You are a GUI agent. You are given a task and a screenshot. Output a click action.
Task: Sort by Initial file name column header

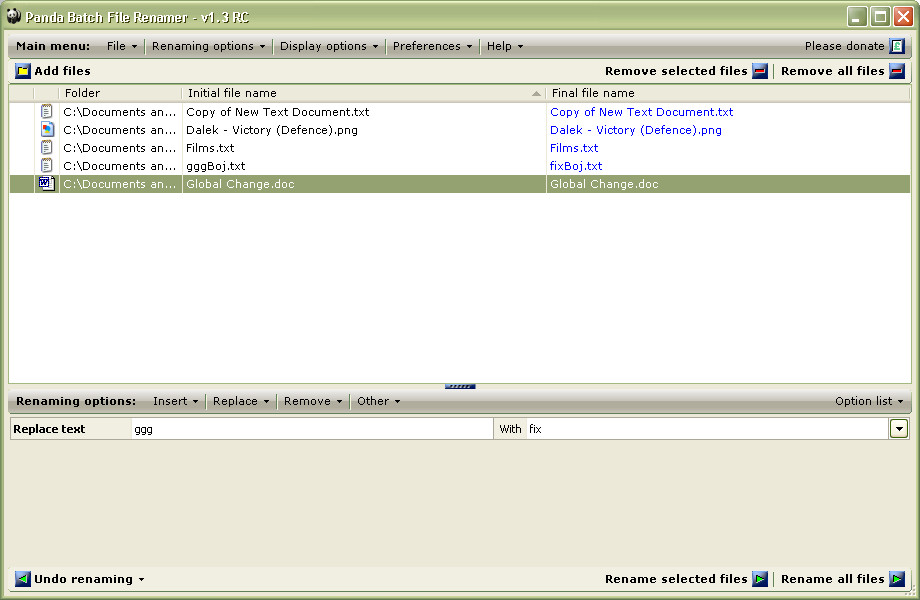(x=363, y=93)
